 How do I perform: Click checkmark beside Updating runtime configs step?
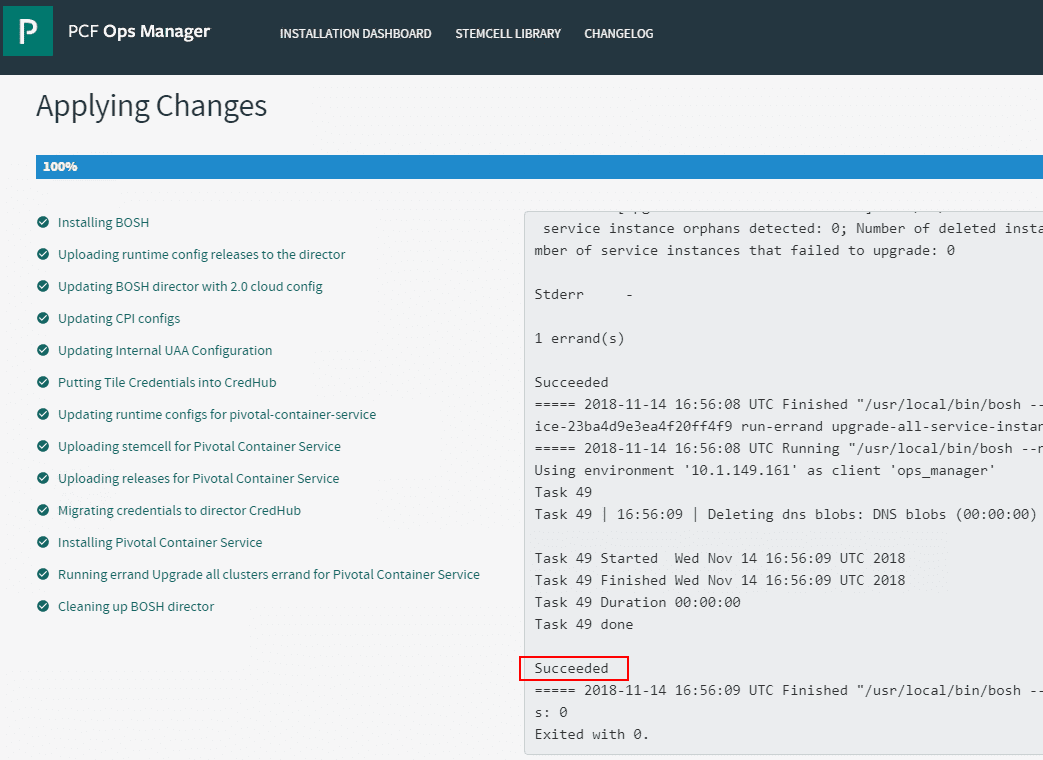click(x=43, y=414)
